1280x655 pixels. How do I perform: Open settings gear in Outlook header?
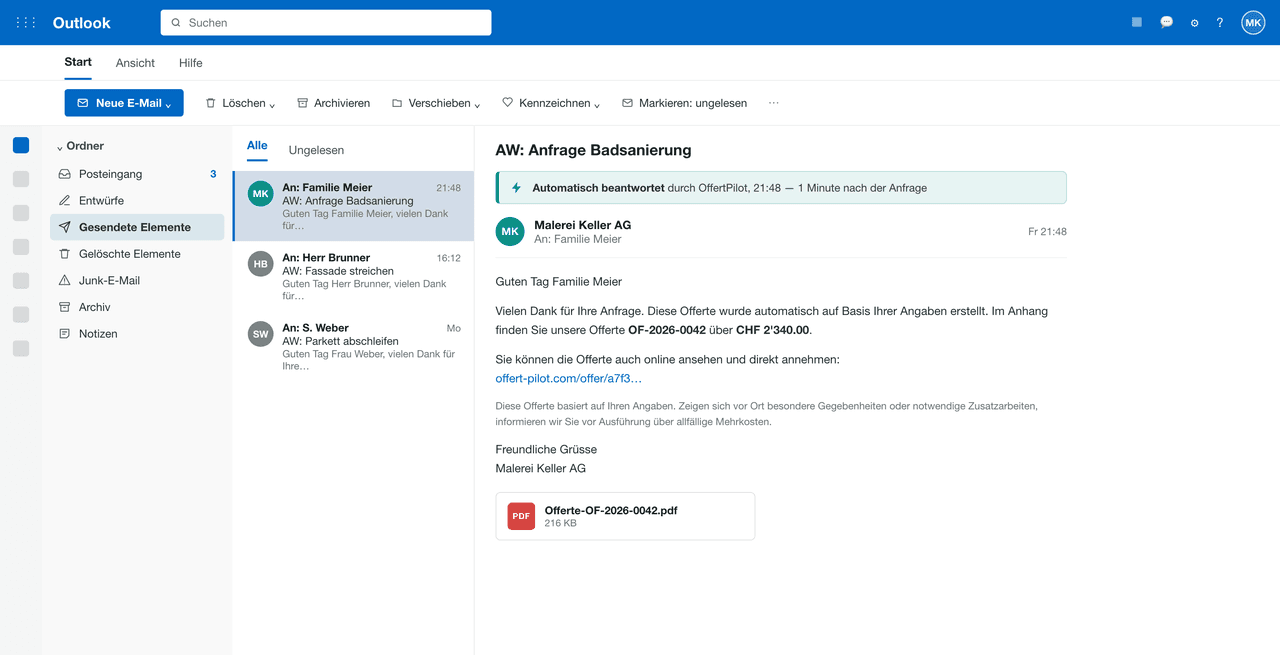pyautogui.click(x=1194, y=22)
